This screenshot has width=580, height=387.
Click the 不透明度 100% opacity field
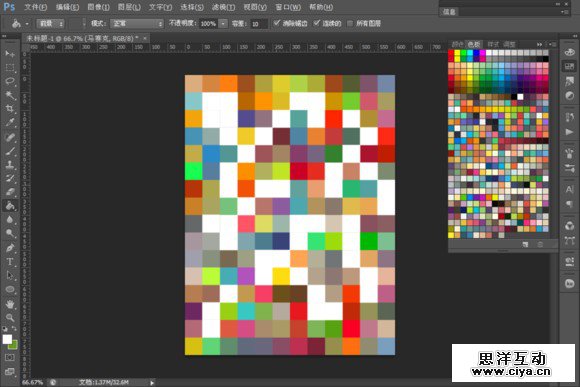coord(209,24)
